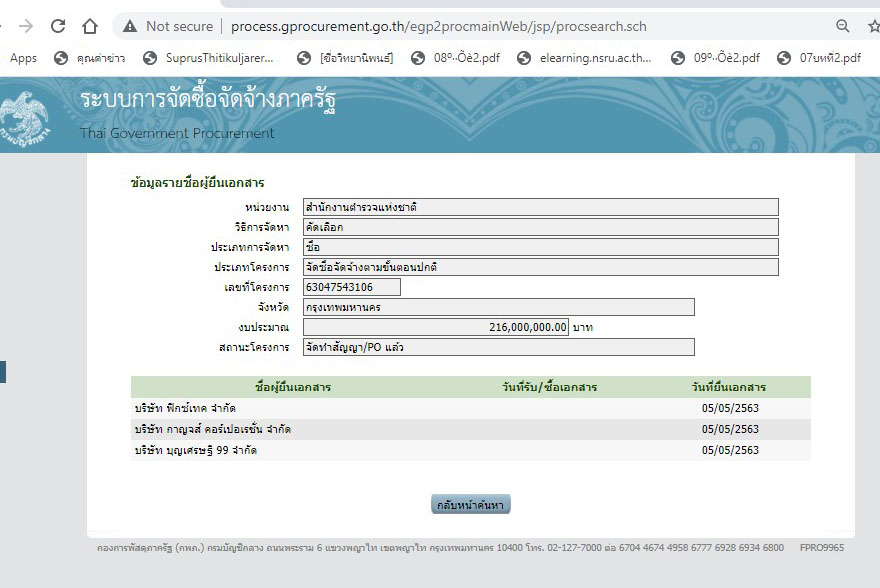Viewport: 880px width, 588px height.
Task: Open the 07บทที่2.pdf bookmark
Action: coord(819,58)
